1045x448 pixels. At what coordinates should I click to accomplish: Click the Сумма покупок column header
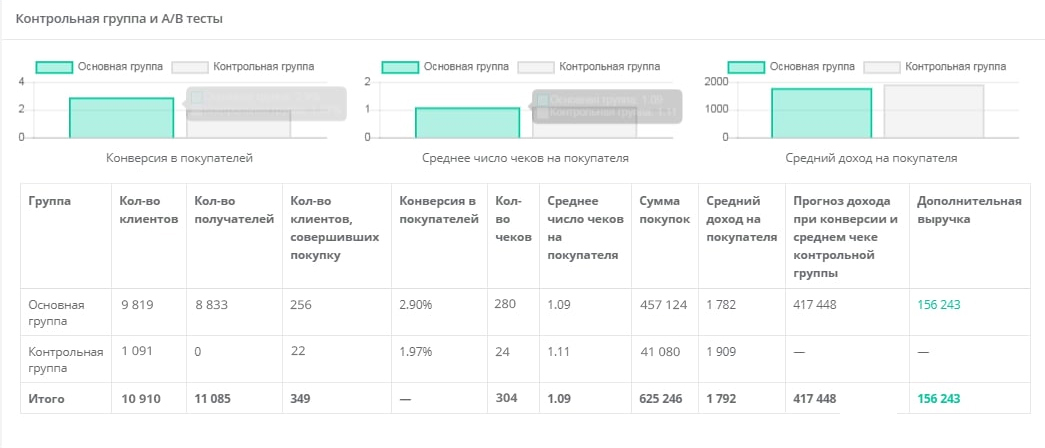(x=664, y=210)
